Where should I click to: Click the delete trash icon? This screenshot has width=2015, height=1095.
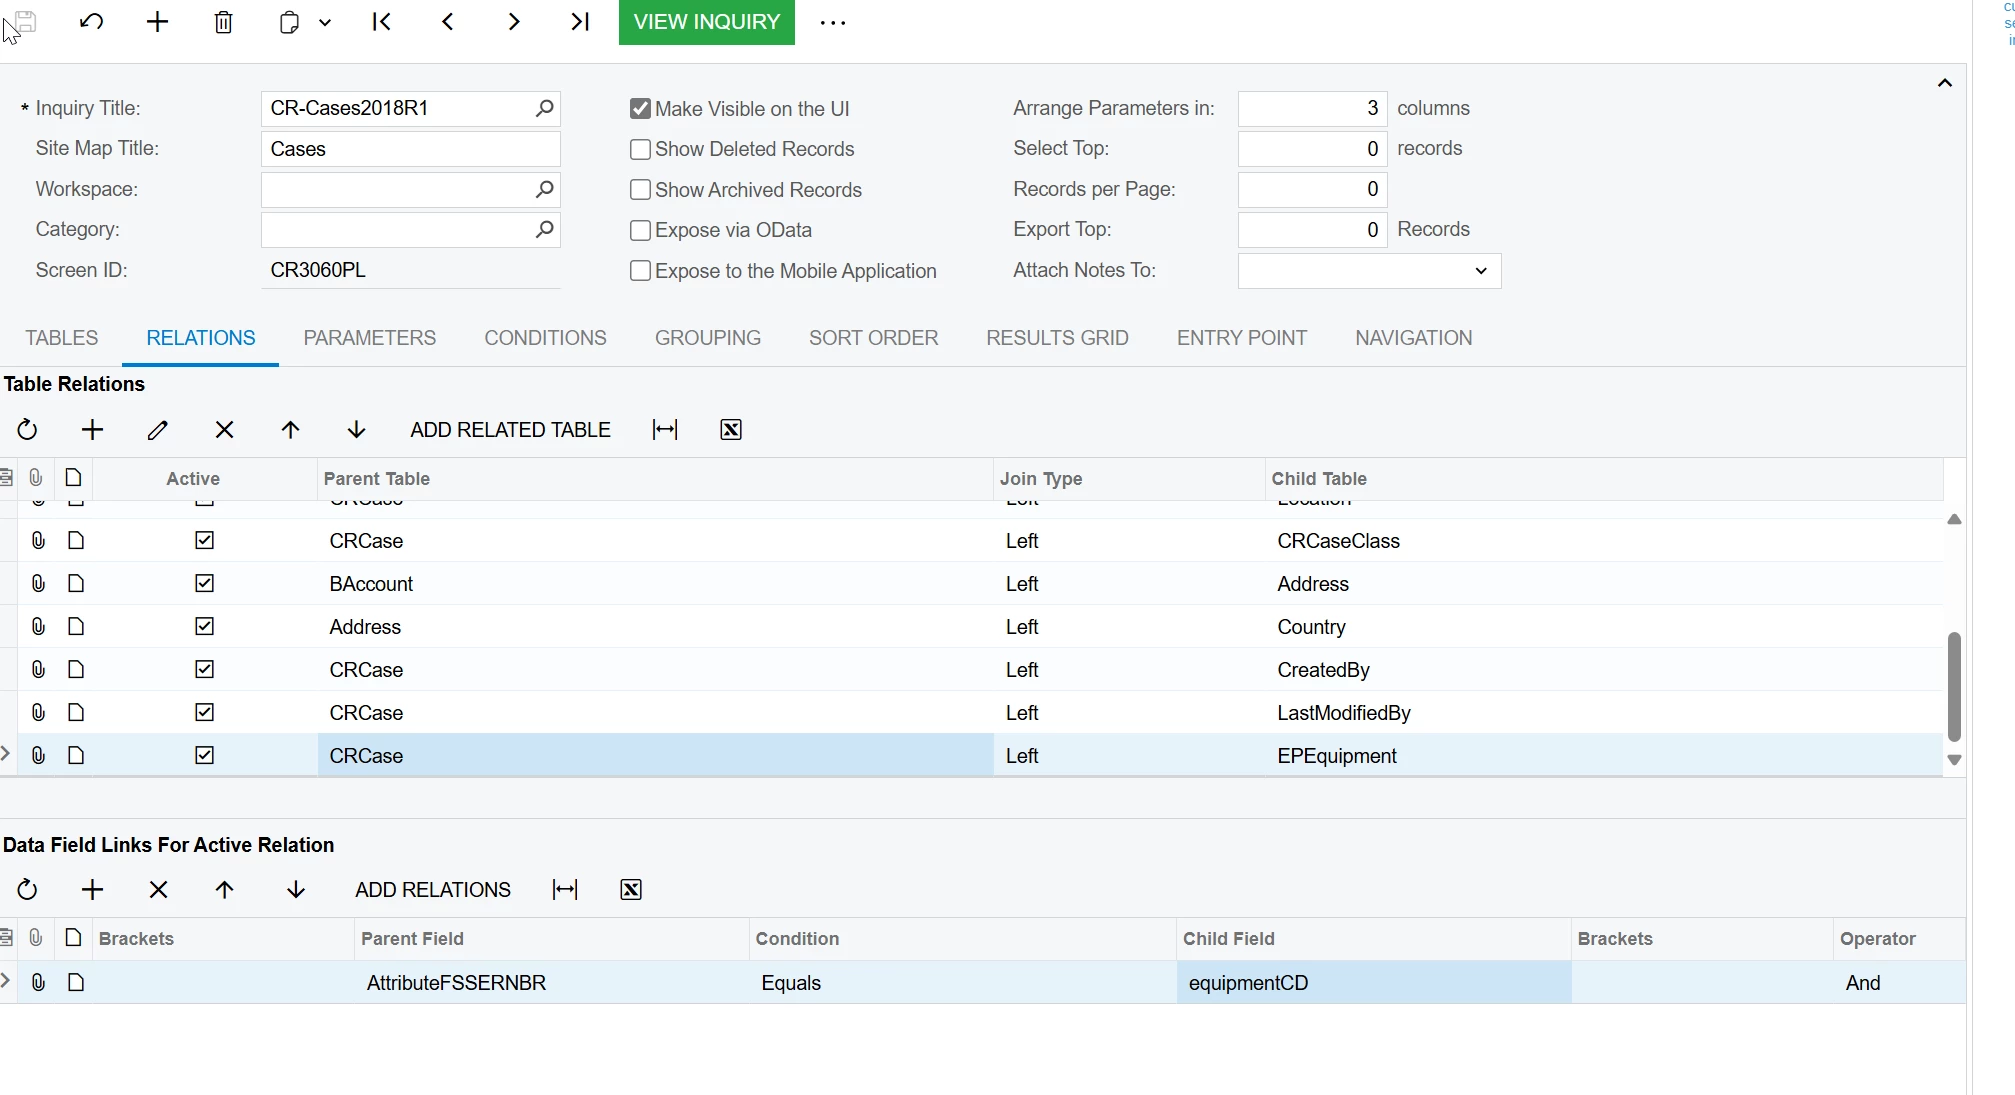(223, 22)
